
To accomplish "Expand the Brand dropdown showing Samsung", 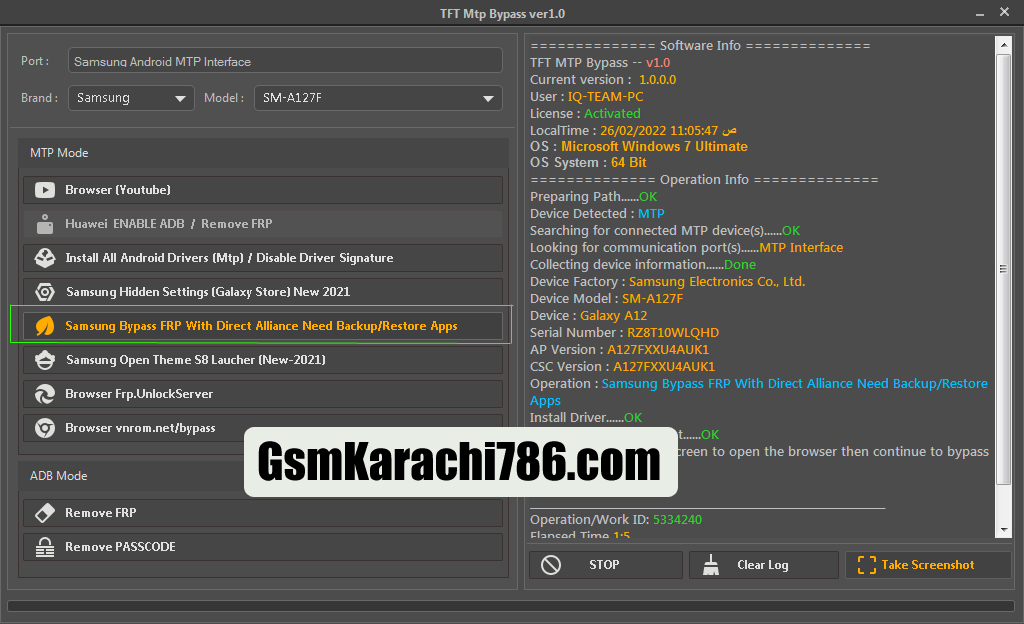I will (x=131, y=98).
